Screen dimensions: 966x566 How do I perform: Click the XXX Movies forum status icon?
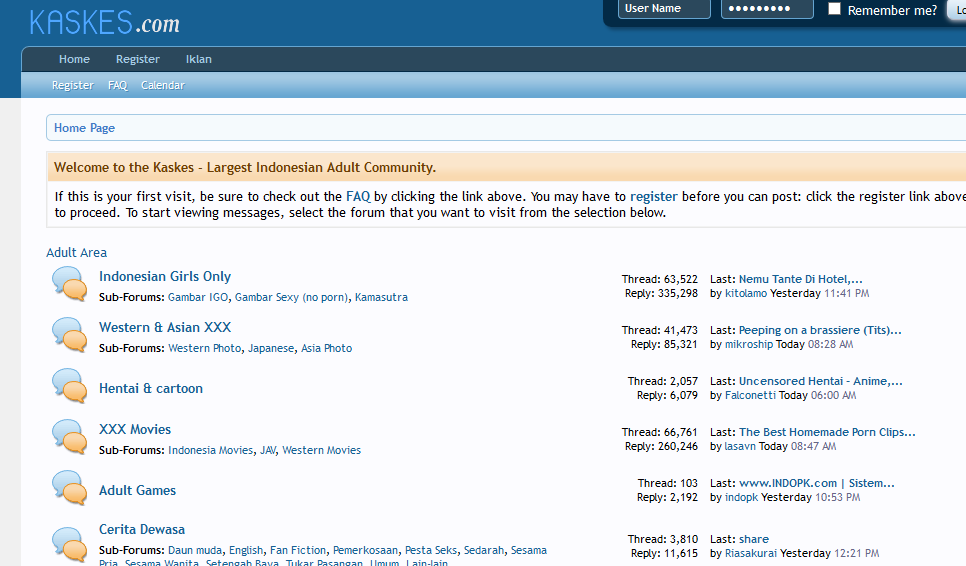[x=70, y=437]
